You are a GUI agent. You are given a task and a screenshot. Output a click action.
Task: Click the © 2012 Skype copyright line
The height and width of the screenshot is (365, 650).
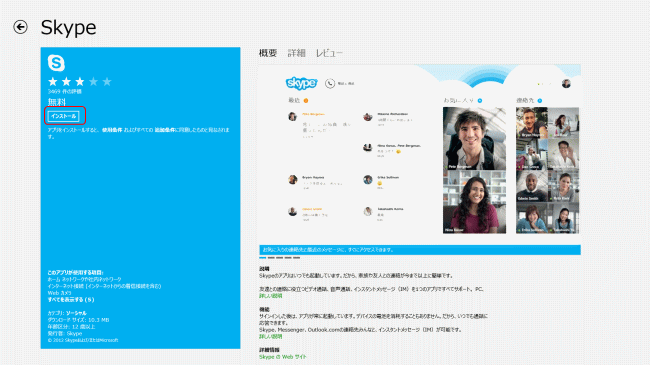tap(83, 340)
